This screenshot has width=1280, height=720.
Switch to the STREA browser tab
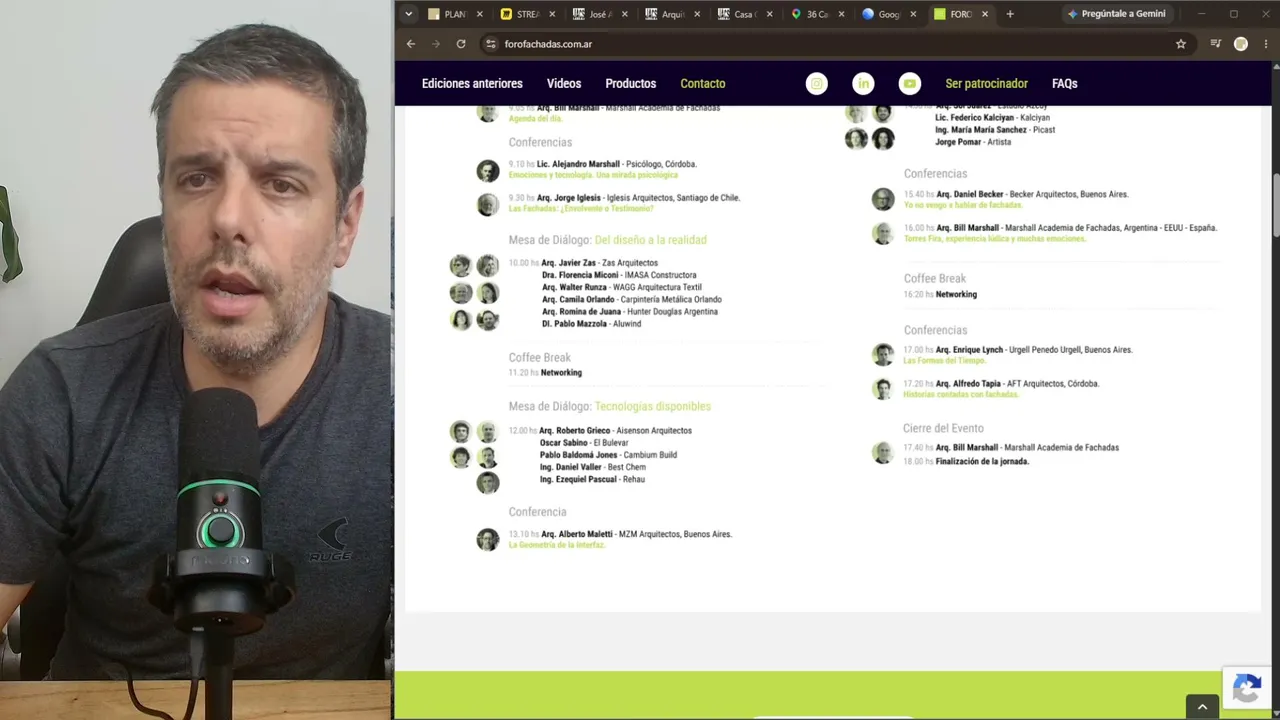pyautogui.click(x=527, y=14)
